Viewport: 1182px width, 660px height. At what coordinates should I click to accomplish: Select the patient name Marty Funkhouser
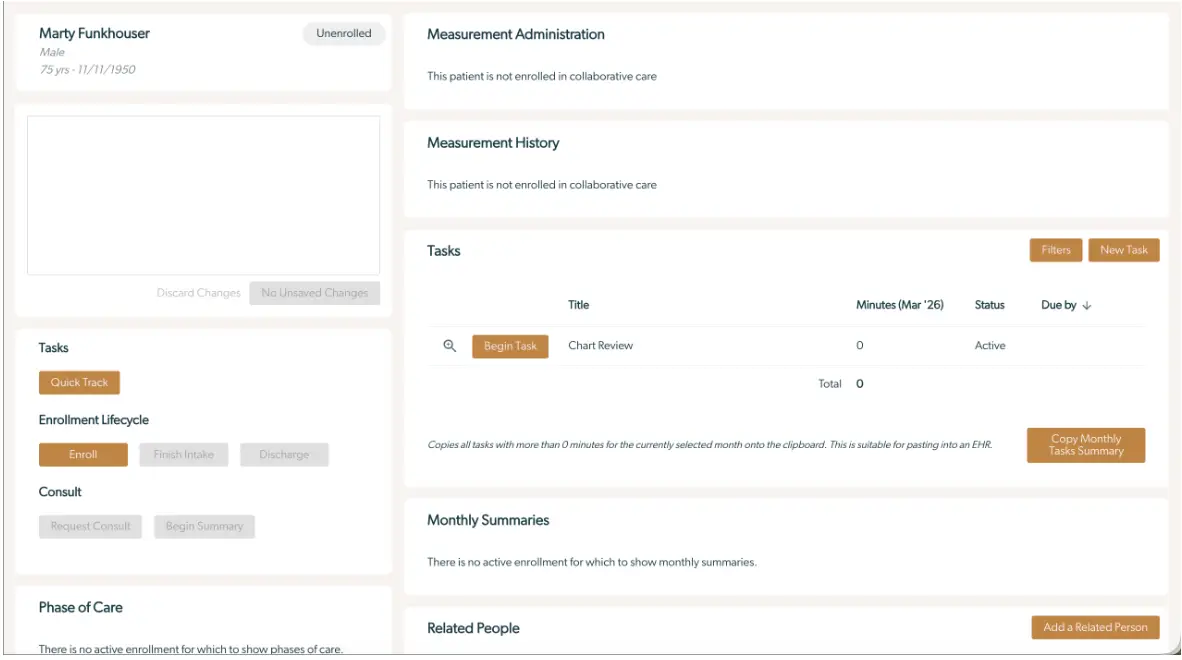click(x=93, y=33)
